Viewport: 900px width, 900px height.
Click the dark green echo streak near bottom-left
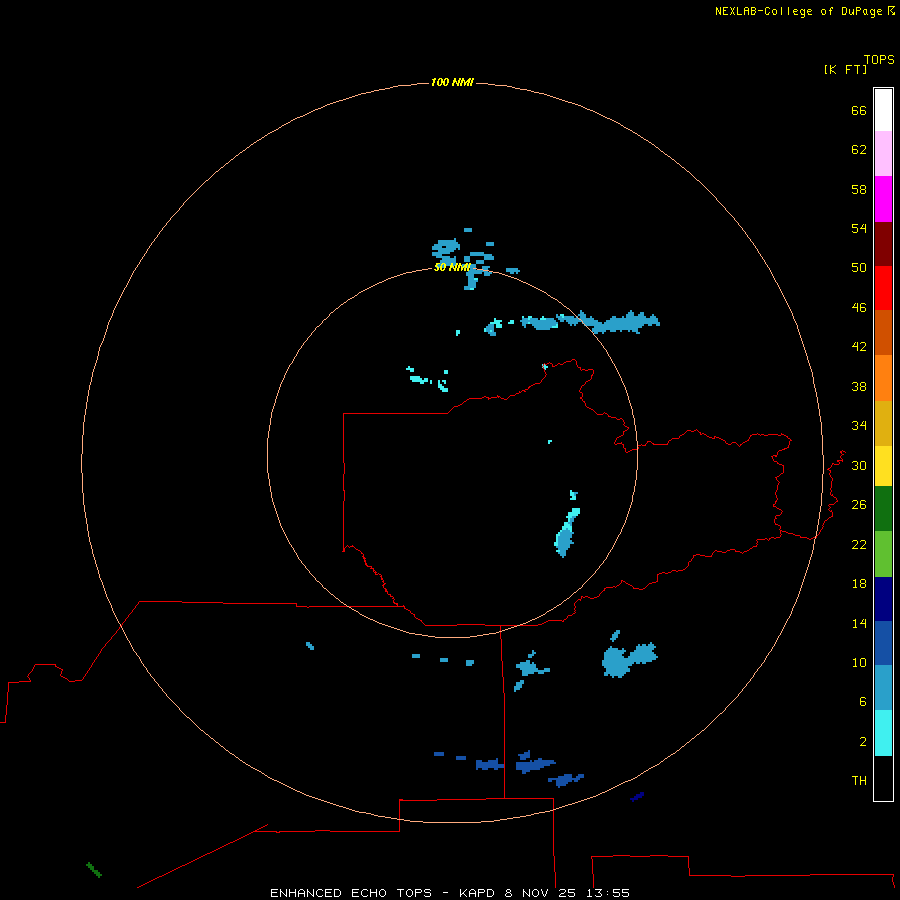click(94, 870)
